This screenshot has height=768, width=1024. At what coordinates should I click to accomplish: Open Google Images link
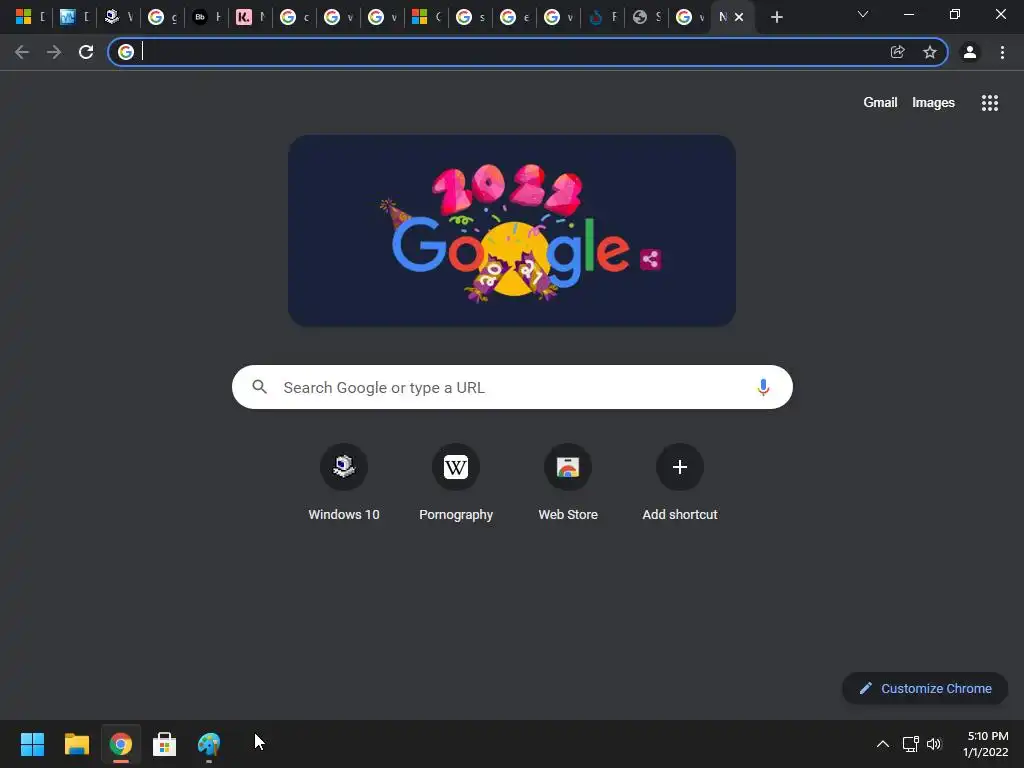pyautogui.click(x=933, y=103)
